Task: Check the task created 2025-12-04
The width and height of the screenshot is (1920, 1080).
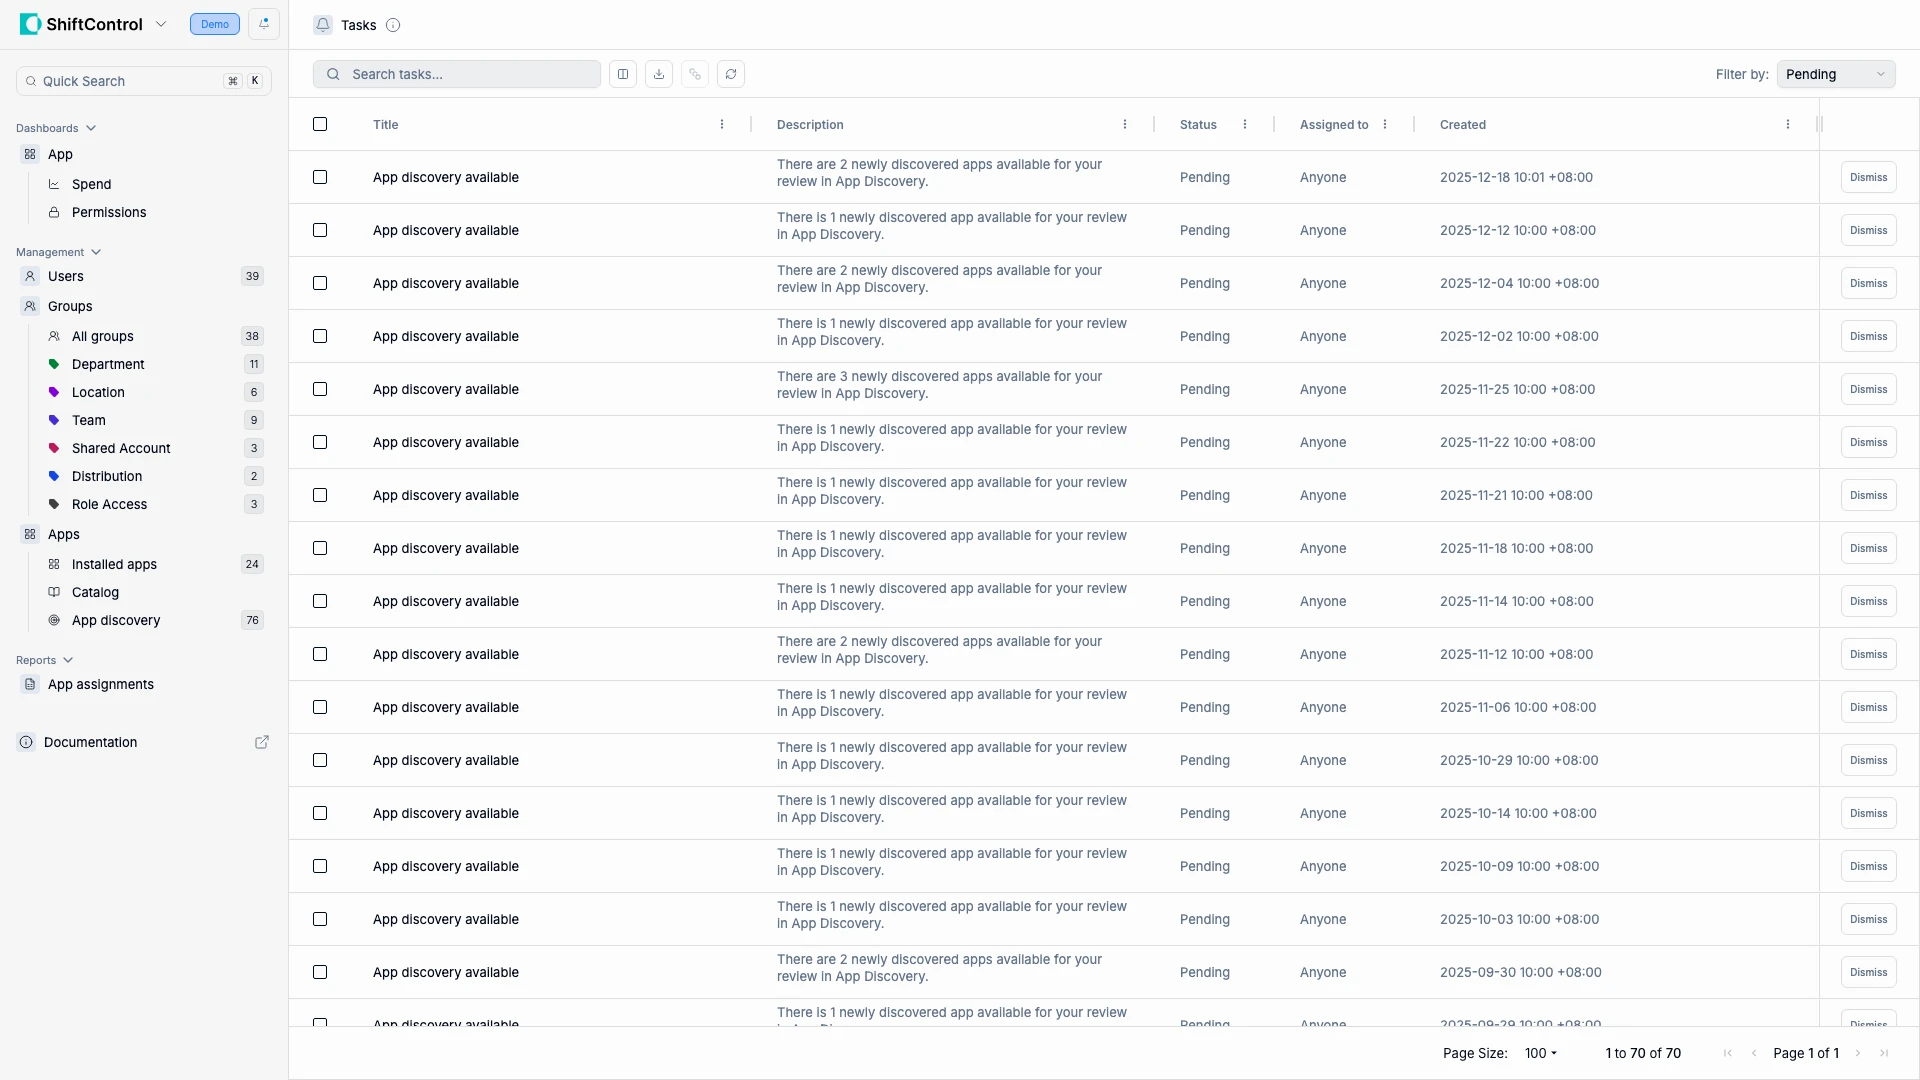Action: click(x=320, y=283)
